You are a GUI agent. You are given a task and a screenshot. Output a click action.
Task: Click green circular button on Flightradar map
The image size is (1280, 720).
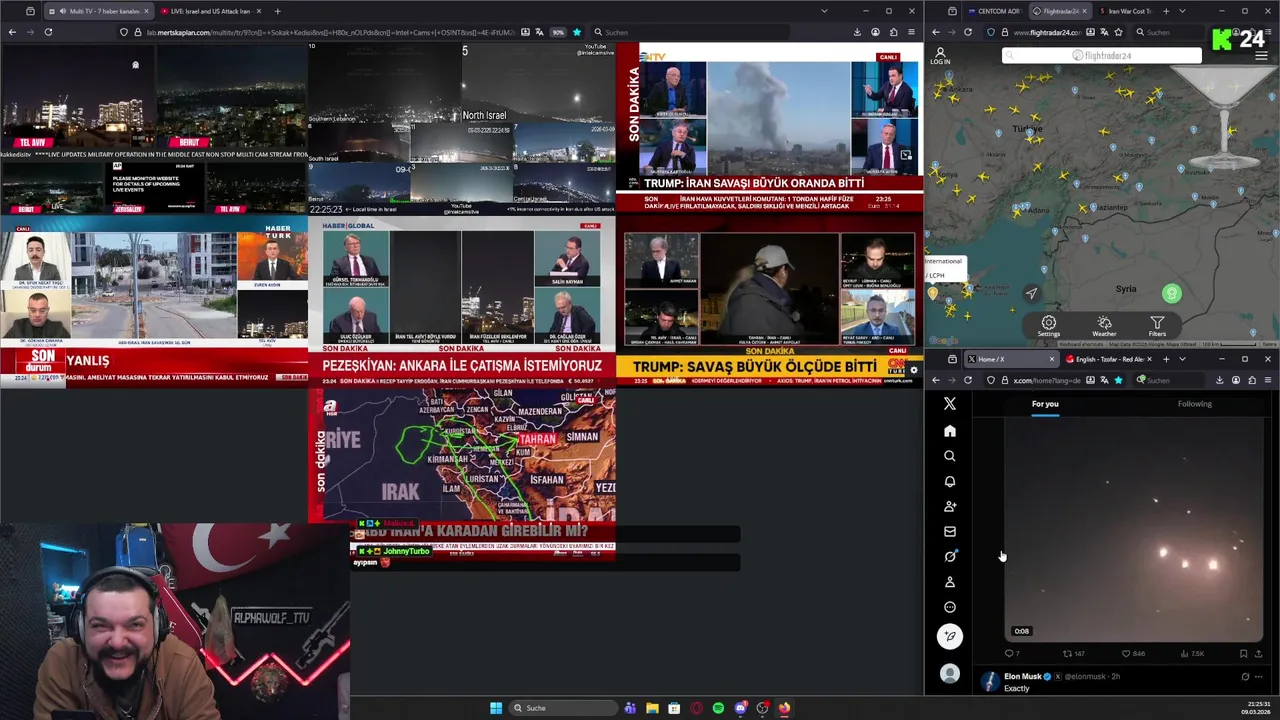(1172, 294)
